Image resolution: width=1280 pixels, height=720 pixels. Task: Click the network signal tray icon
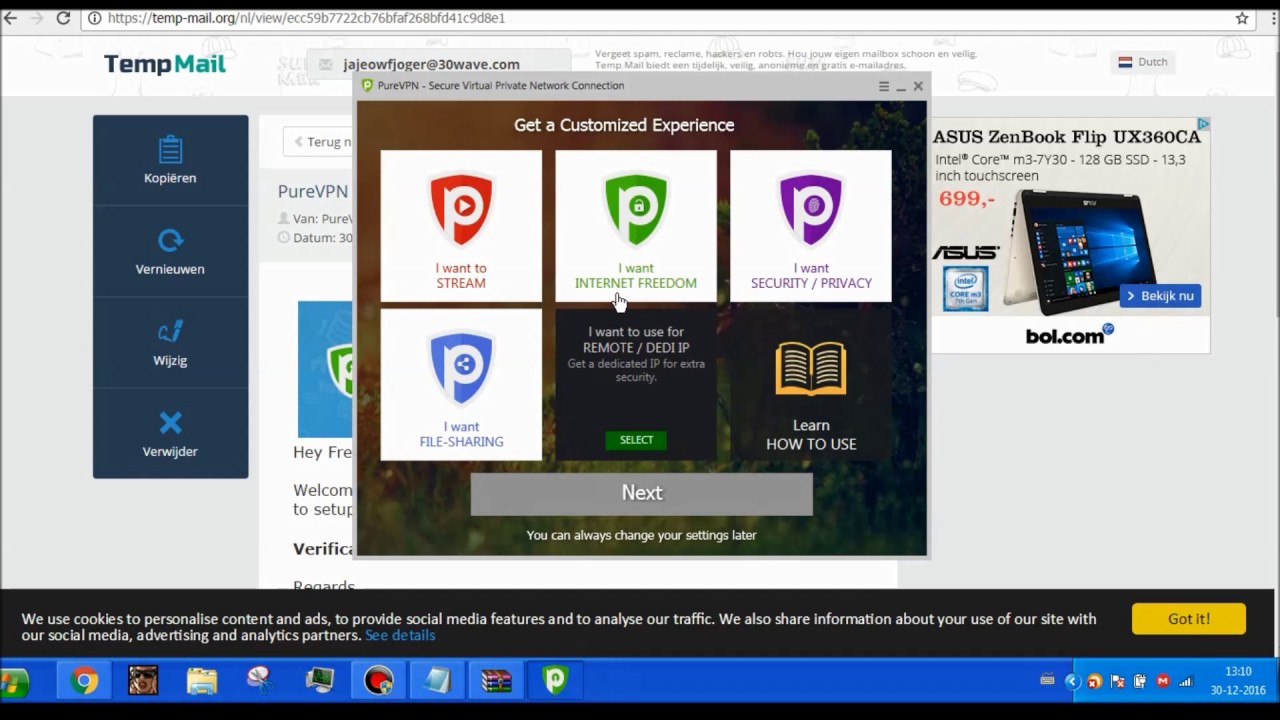(1186, 682)
